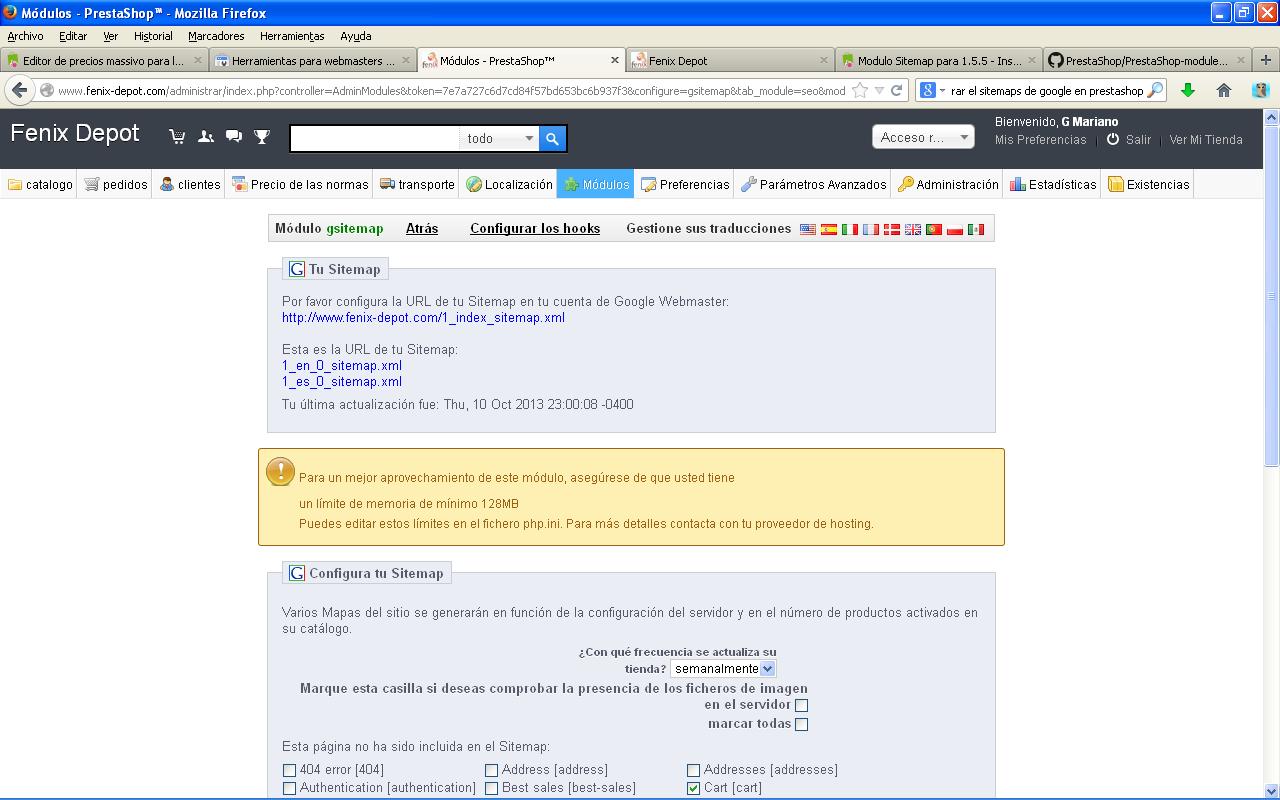Click 'Configurar los hooks' link
Viewport: 1280px width, 800px height.
click(535, 228)
